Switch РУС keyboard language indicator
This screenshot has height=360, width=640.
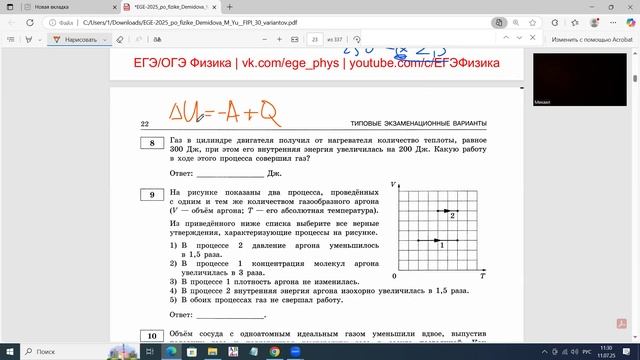[x=587, y=351]
